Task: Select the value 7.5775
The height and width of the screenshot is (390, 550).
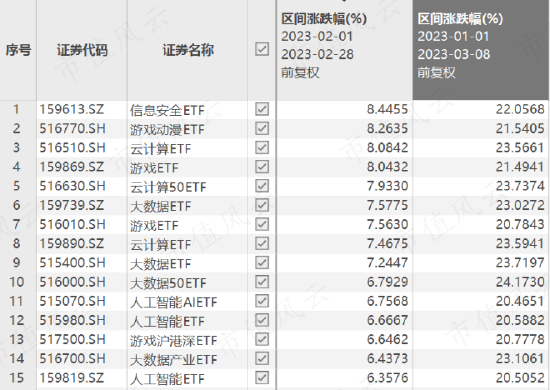Action: click(x=388, y=205)
